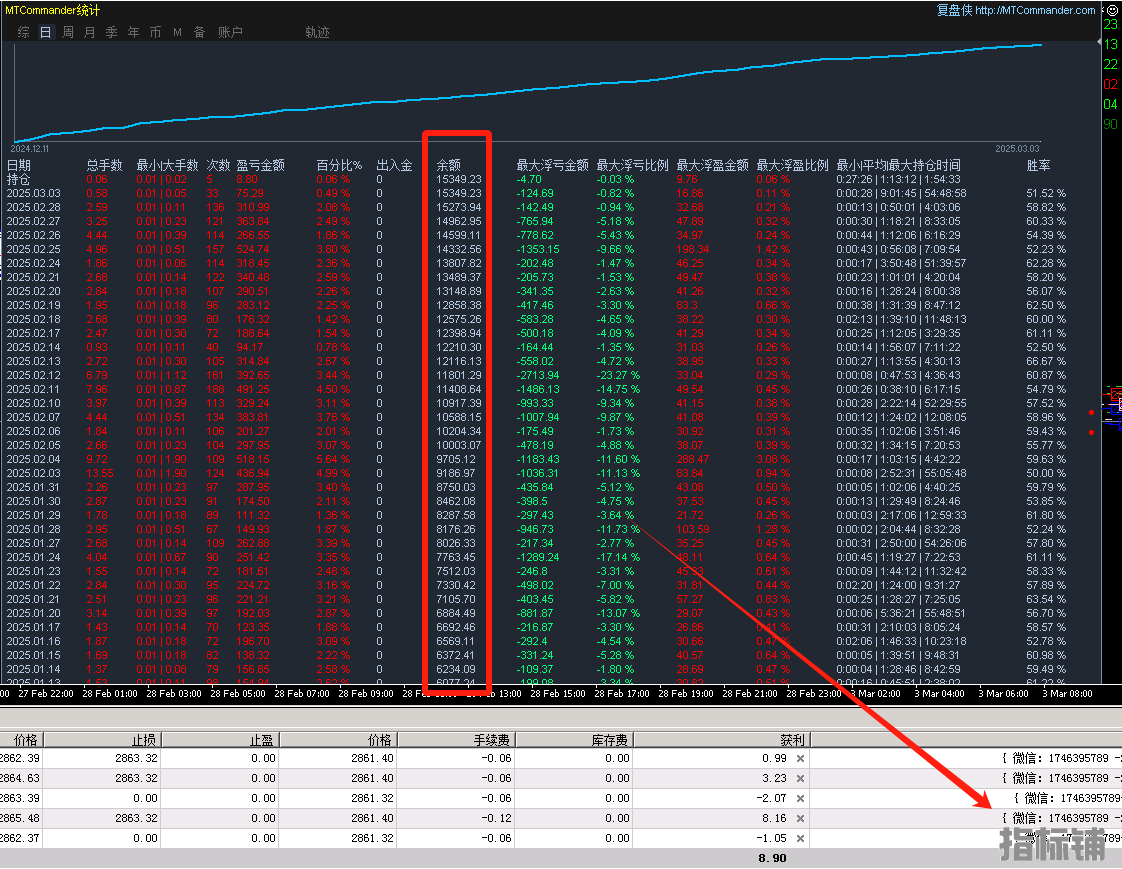The width and height of the screenshot is (1122, 869).
Task: Click the 盈亏金额 heading
Action: pos(260,165)
